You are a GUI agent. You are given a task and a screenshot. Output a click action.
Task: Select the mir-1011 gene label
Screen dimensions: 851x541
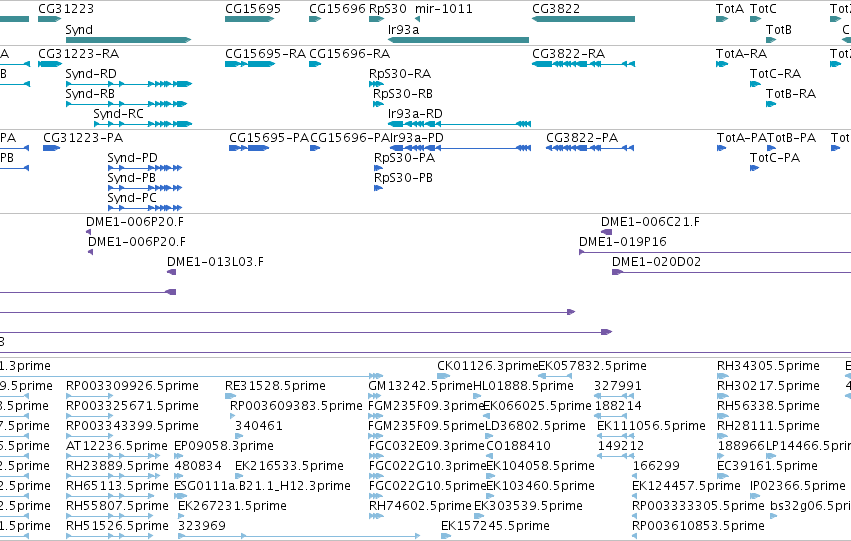pyautogui.click(x=443, y=9)
